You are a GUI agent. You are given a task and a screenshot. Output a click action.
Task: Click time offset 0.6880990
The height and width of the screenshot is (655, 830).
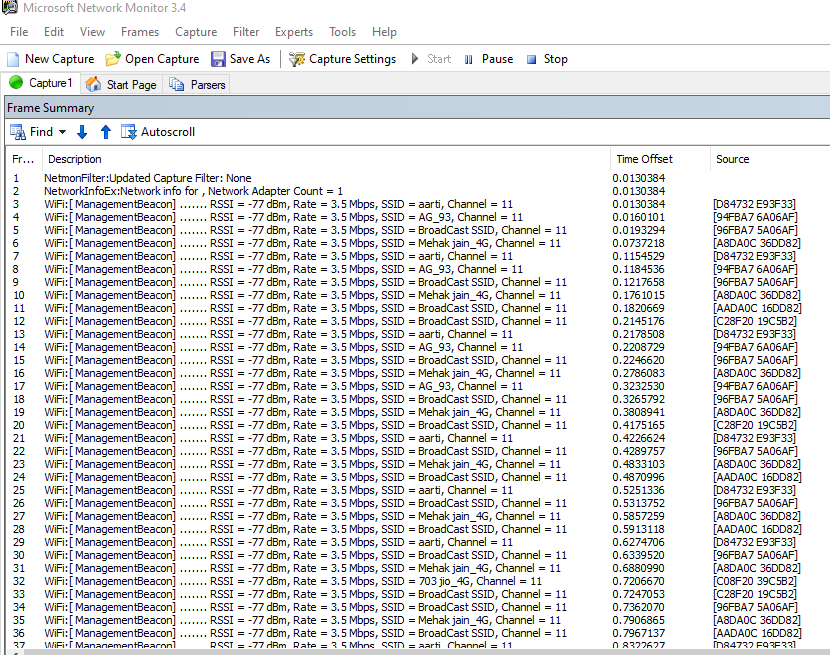(638, 568)
